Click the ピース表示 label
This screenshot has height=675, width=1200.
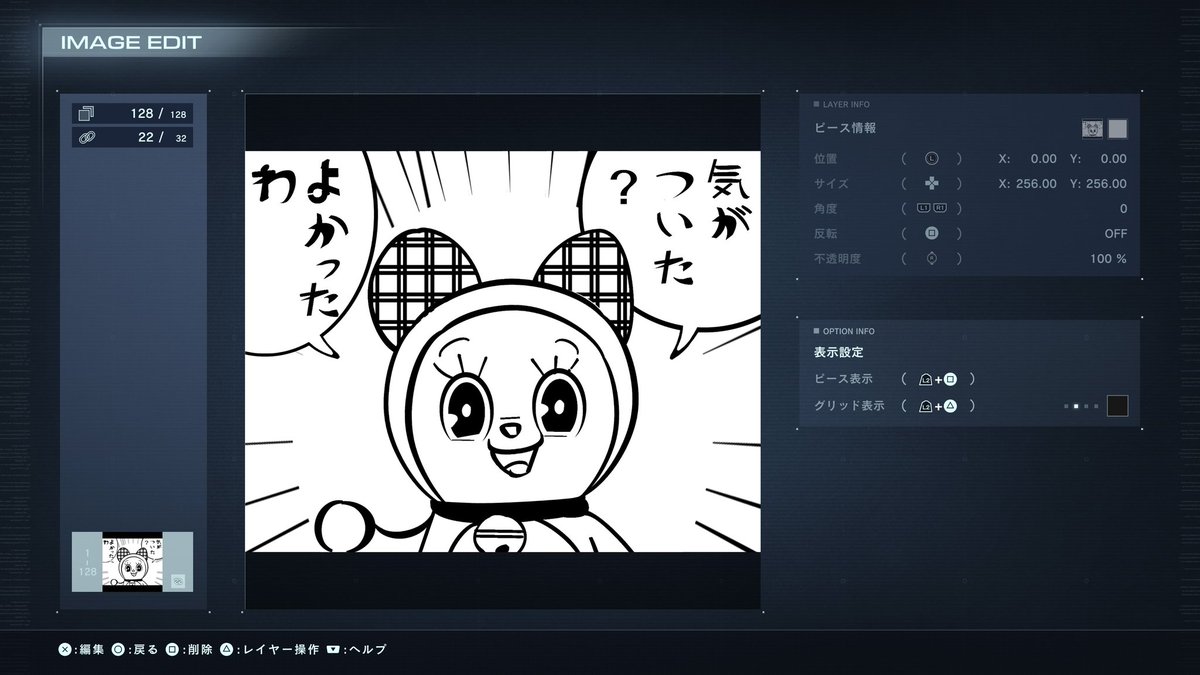[x=843, y=379]
